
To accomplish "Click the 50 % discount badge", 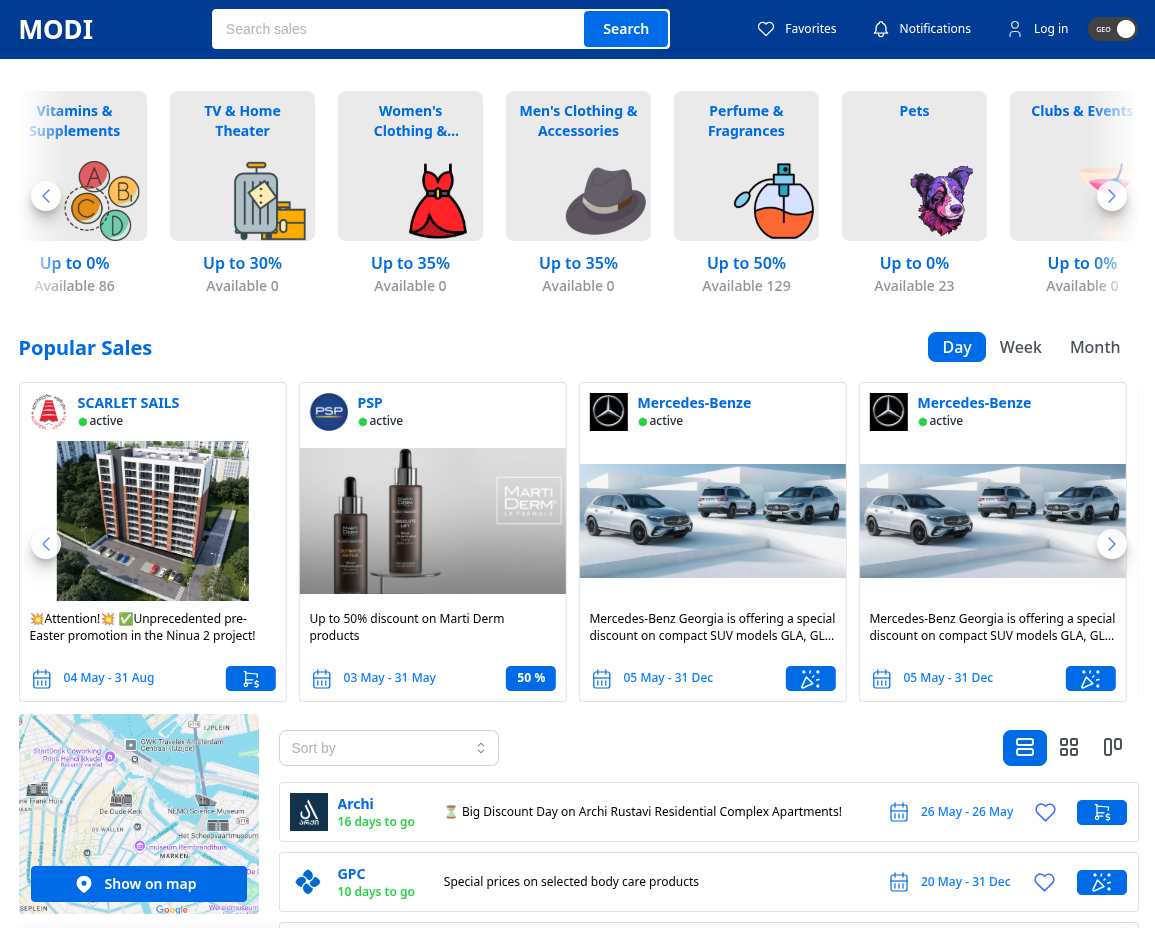I will point(530,678).
